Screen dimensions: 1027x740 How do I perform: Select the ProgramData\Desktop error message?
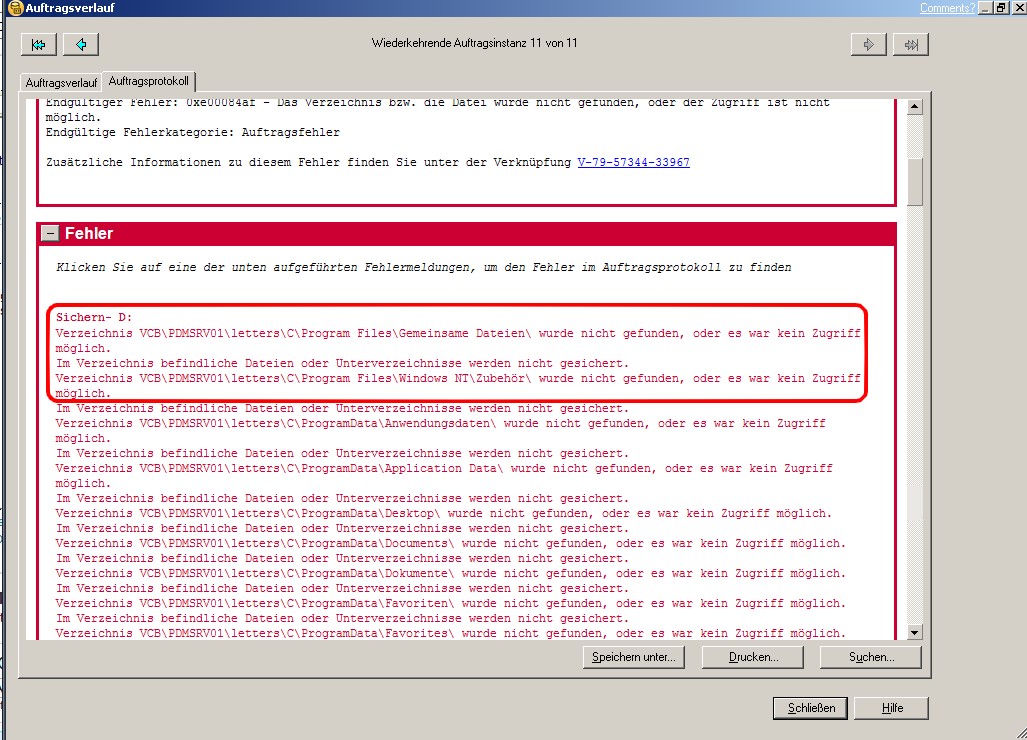coord(442,513)
